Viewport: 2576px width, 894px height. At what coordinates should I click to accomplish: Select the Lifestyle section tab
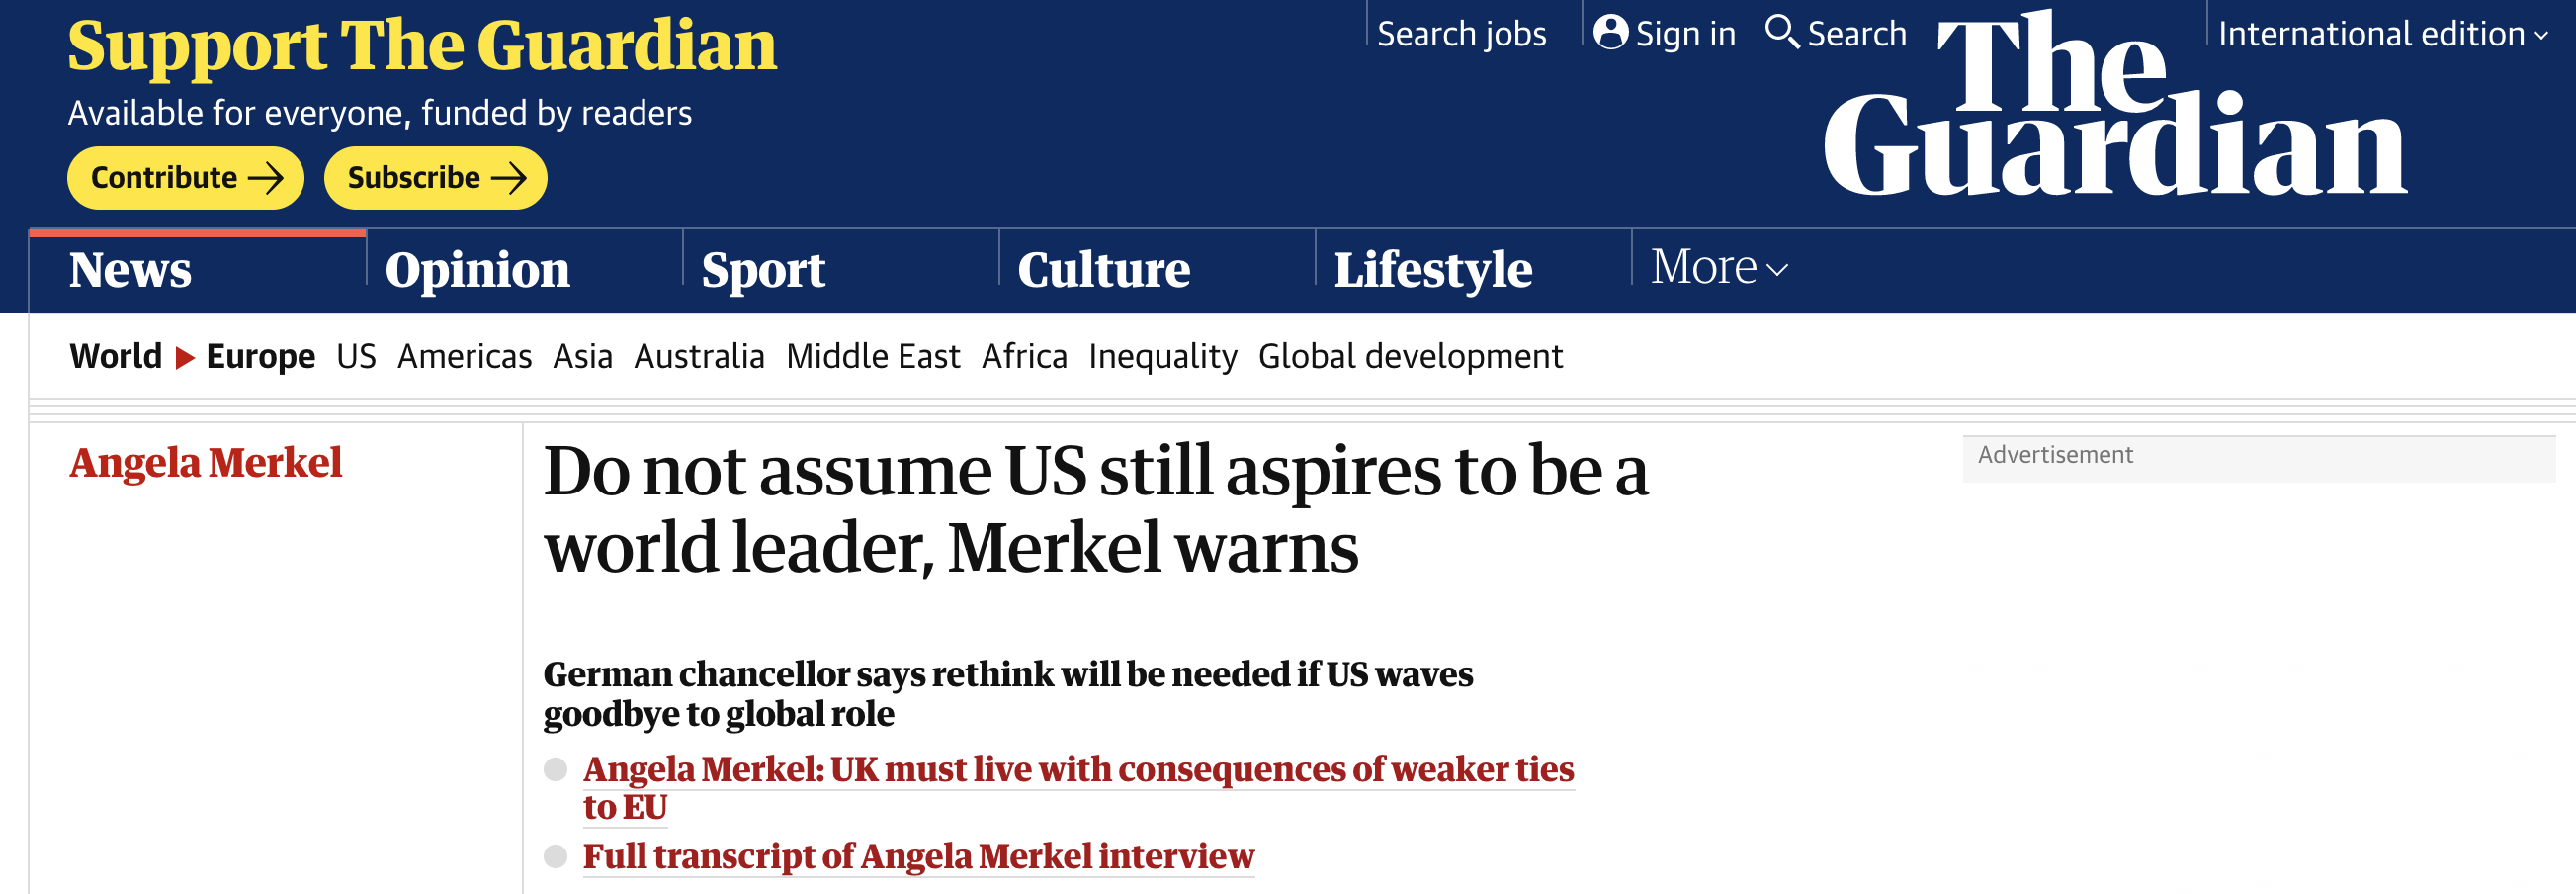coord(1432,270)
